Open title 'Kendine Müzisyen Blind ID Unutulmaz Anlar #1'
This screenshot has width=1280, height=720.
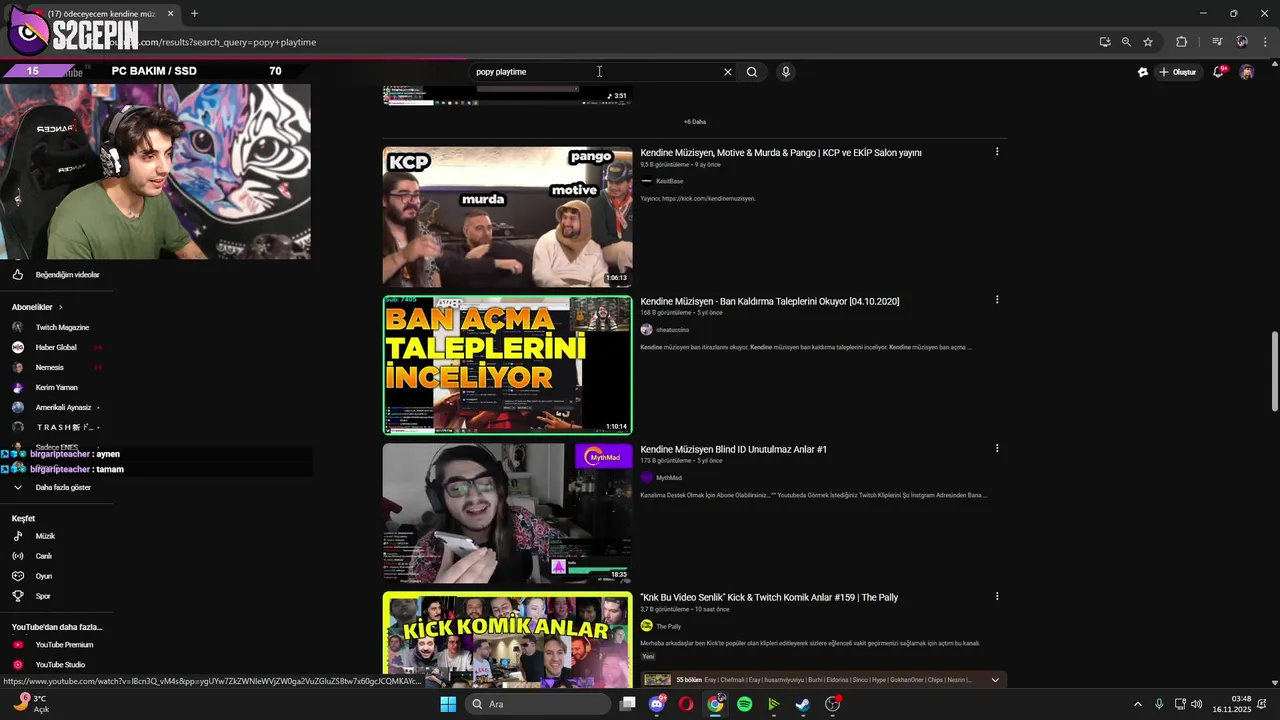click(734, 449)
